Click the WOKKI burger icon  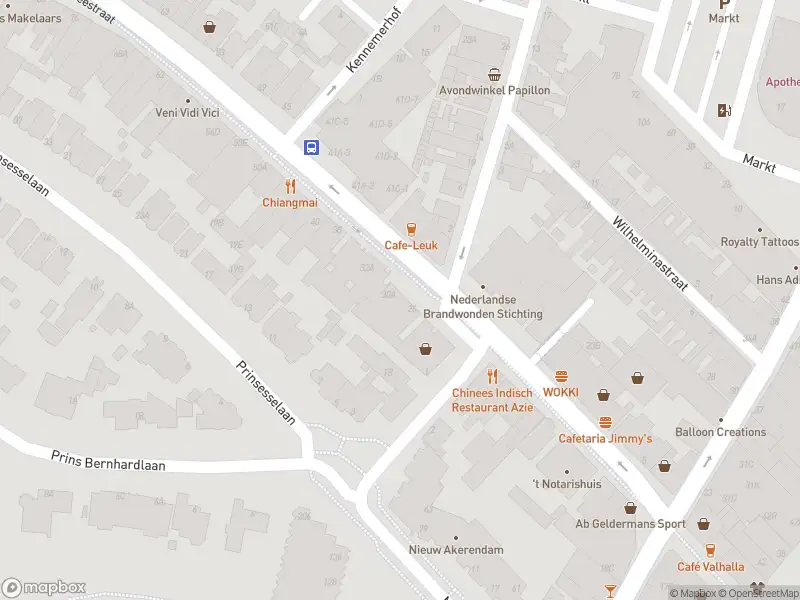tap(561, 377)
